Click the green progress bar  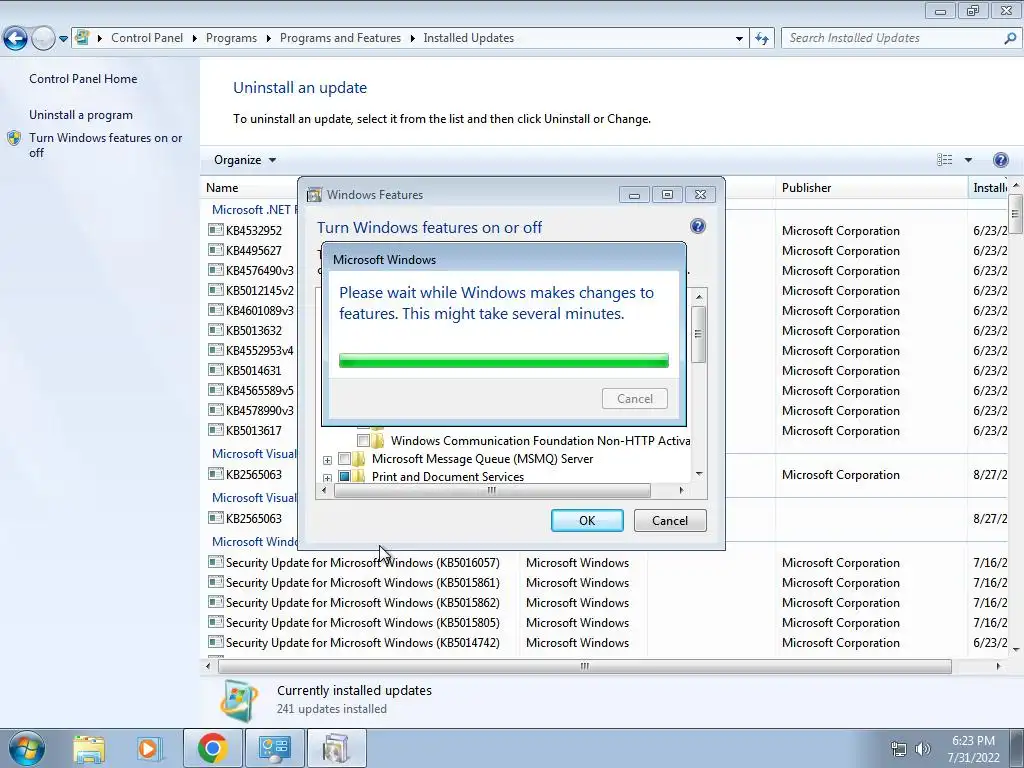(504, 360)
